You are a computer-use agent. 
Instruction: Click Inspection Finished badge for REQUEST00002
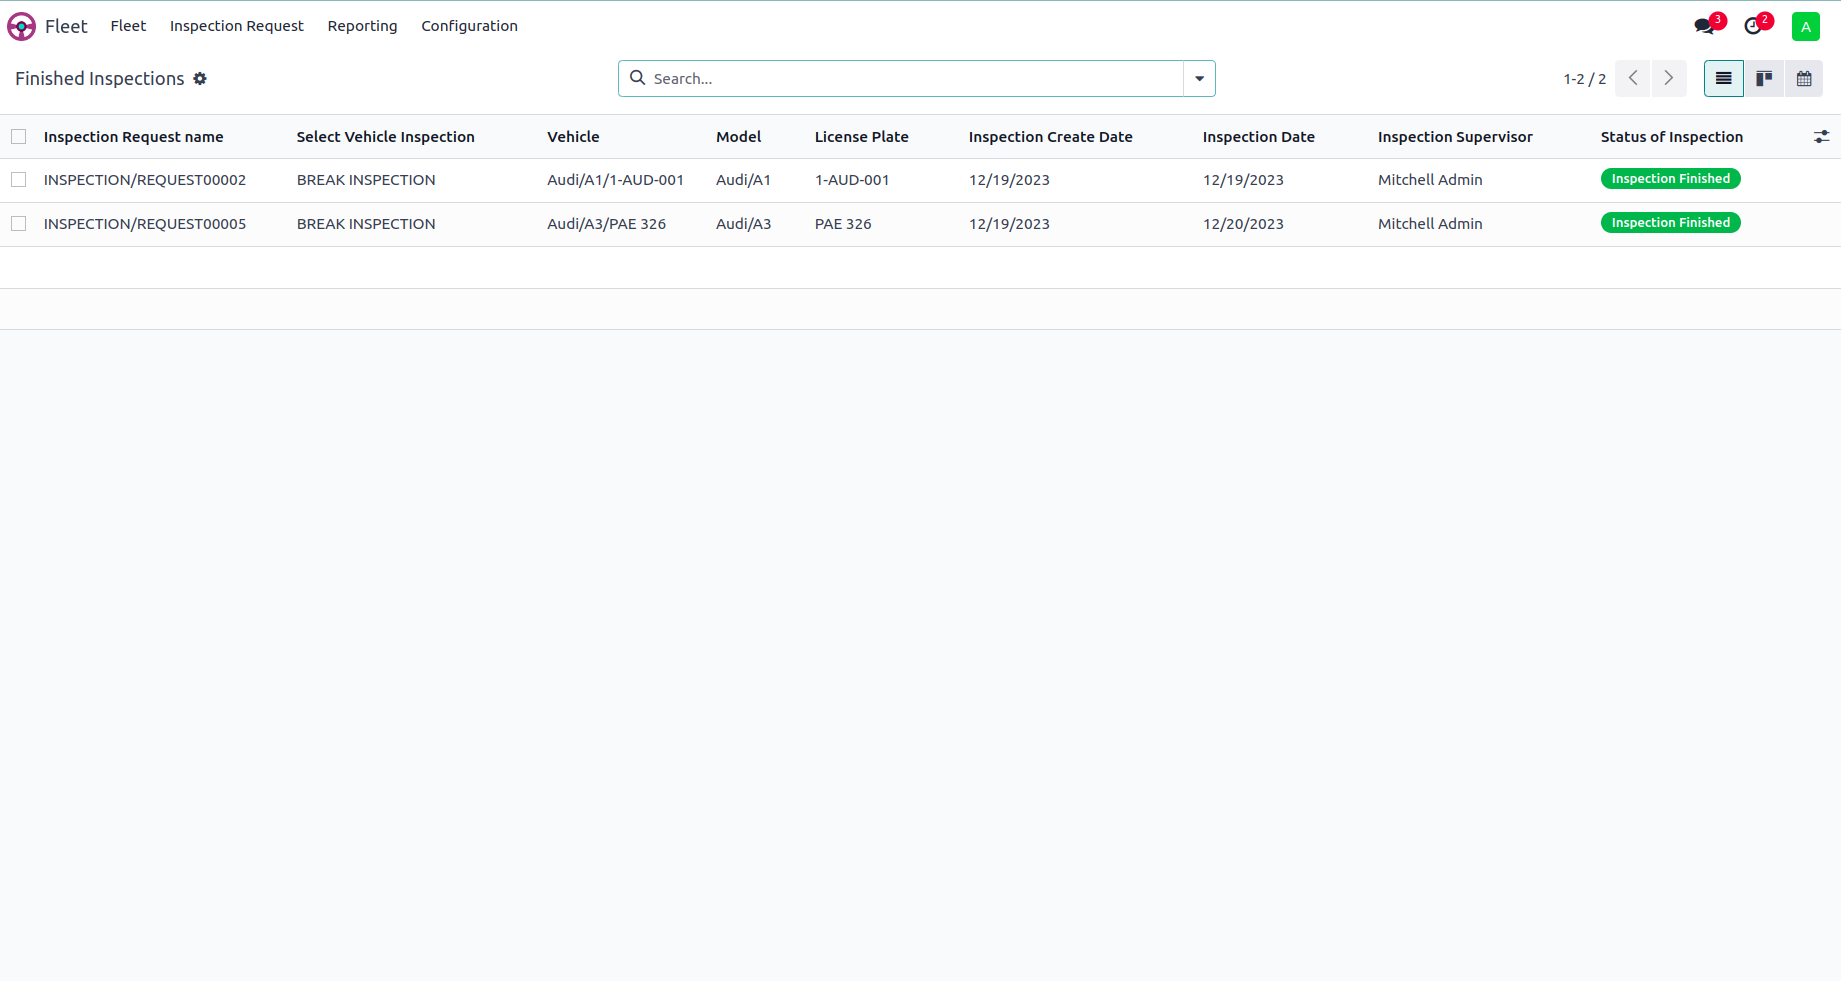[x=1671, y=179]
